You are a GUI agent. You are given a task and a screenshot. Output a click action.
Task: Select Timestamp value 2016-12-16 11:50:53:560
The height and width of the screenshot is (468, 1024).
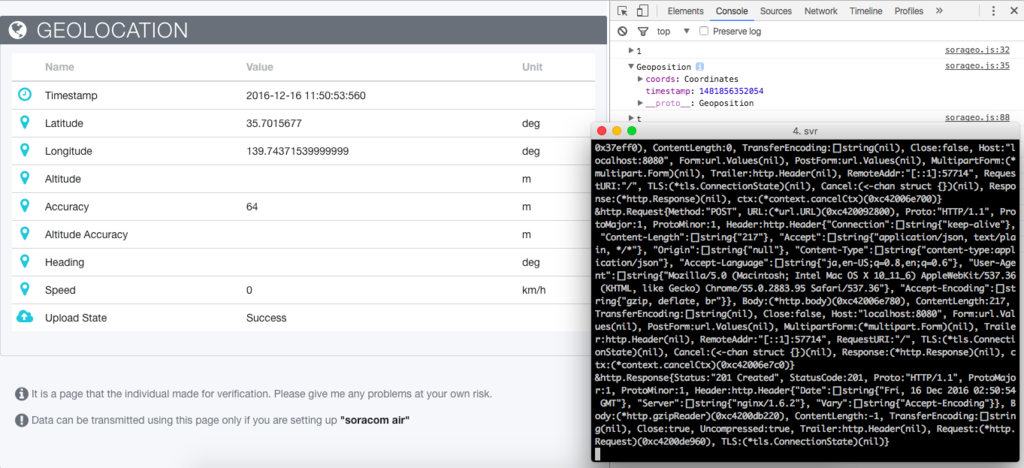click(x=306, y=95)
